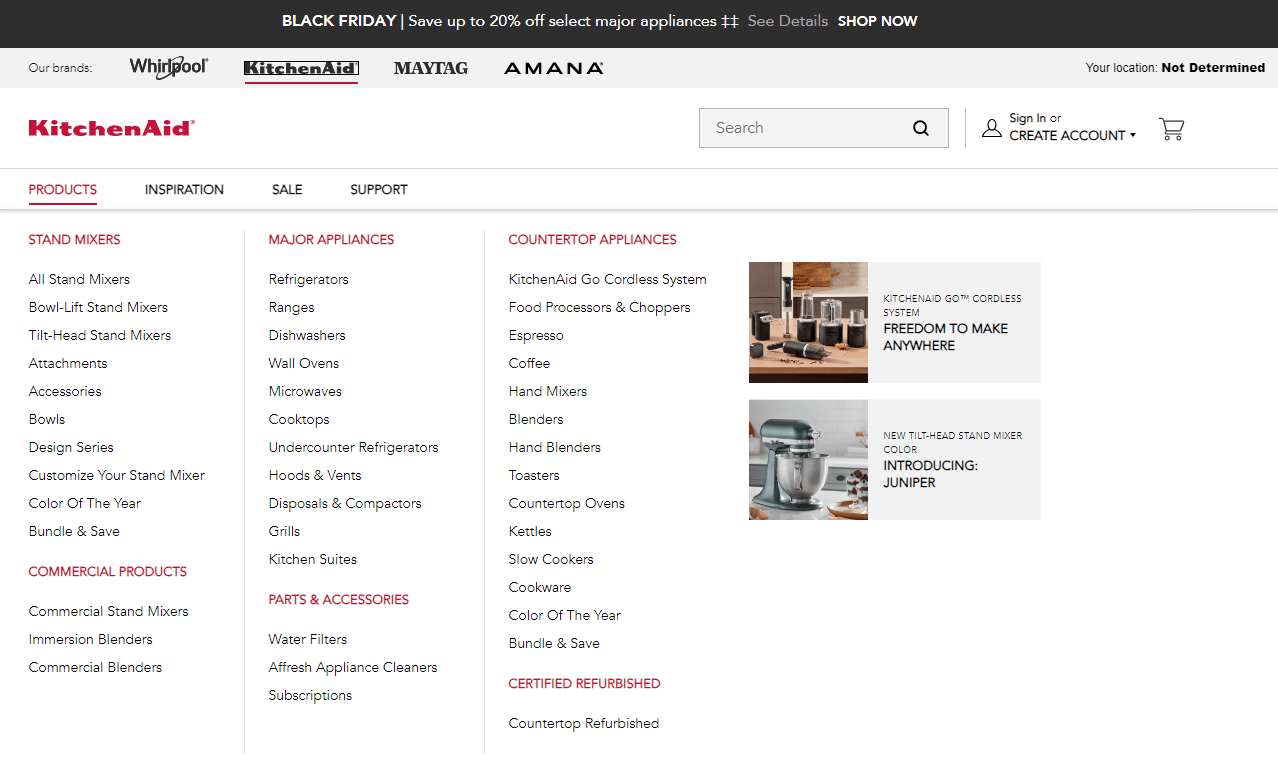Open the Kitchen Suites link

pos(313,559)
